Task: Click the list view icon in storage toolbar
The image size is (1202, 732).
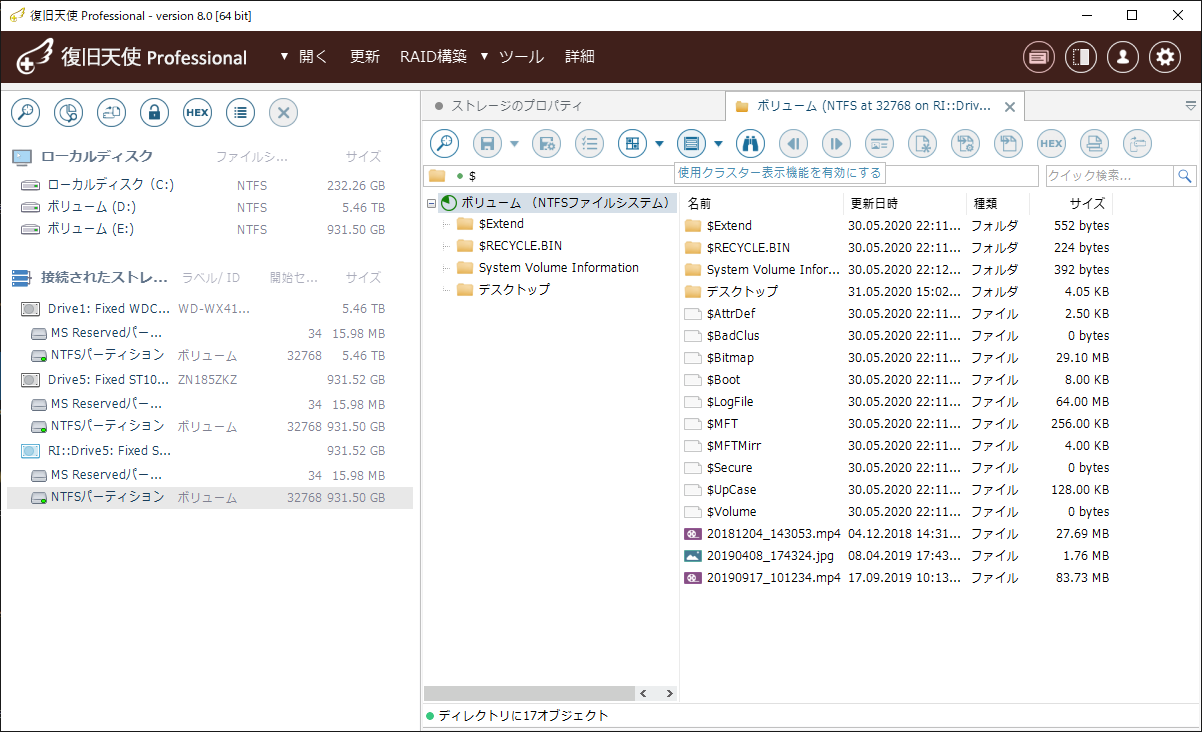Action: pos(240,113)
